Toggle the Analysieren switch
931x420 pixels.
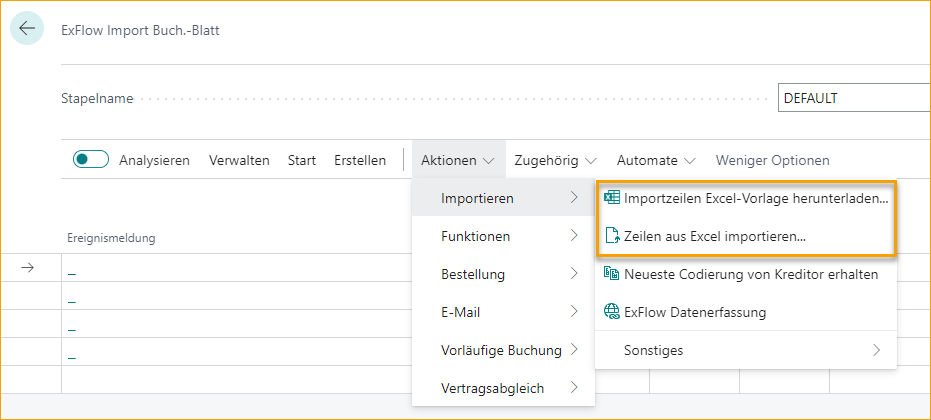(x=91, y=160)
